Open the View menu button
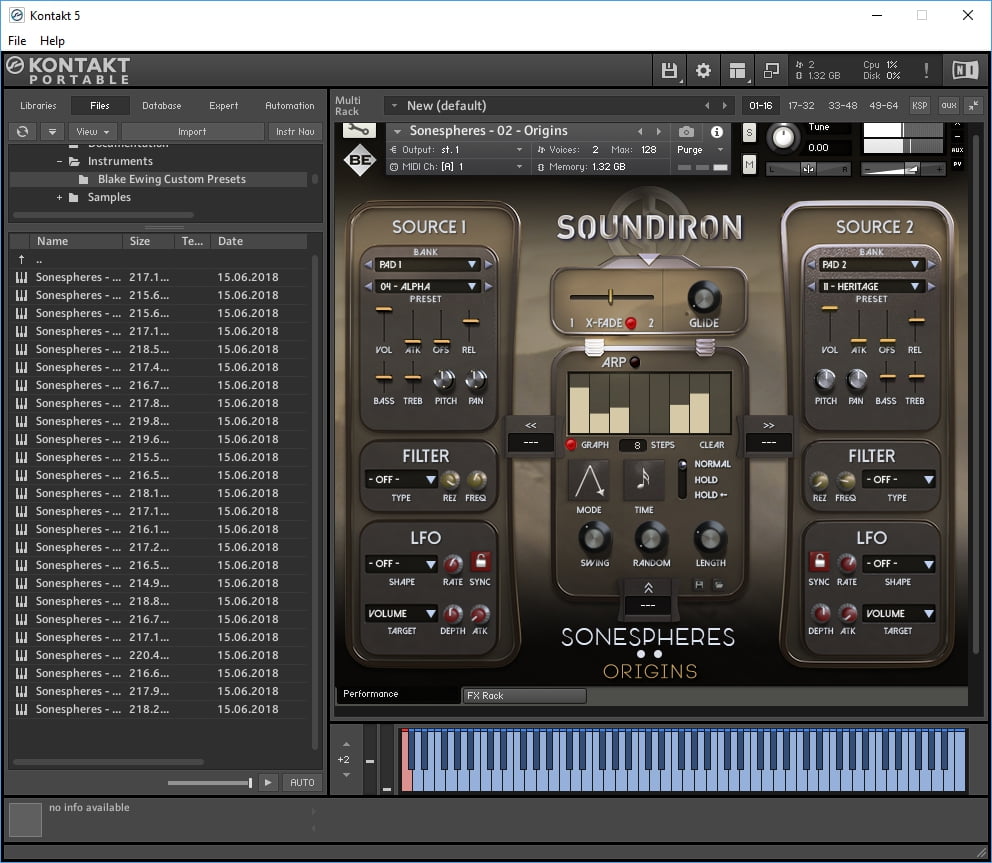 (x=92, y=132)
